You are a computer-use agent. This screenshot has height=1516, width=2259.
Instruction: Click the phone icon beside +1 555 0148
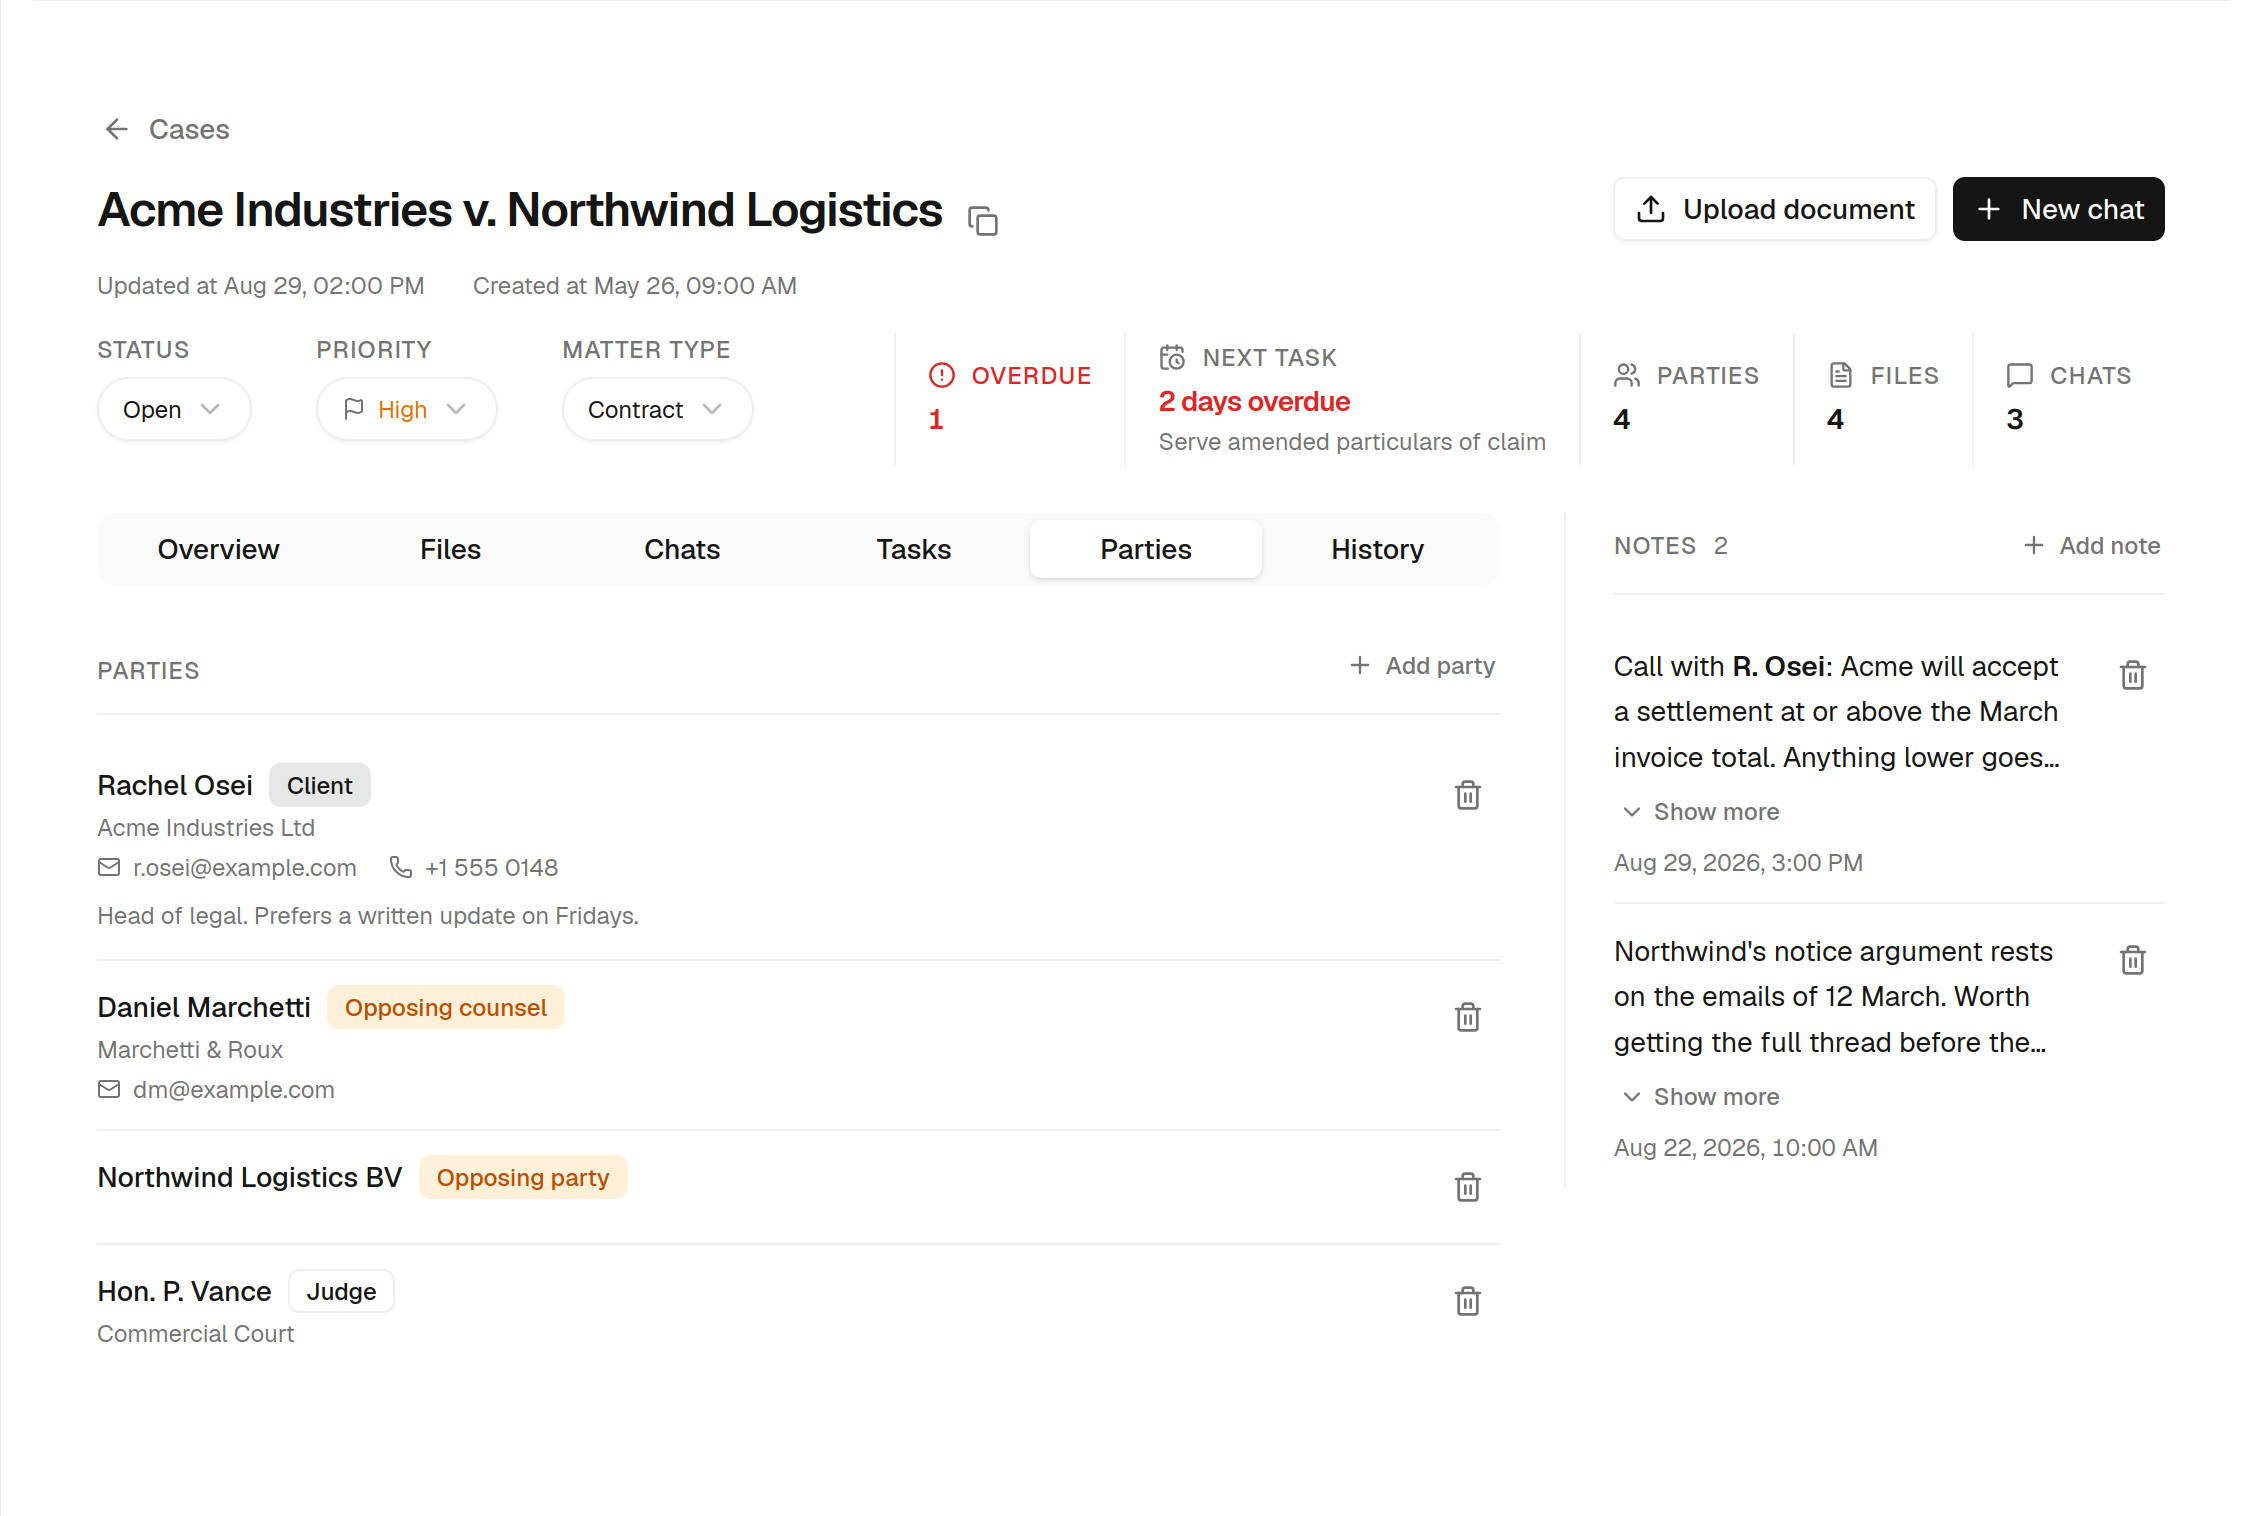400,867
